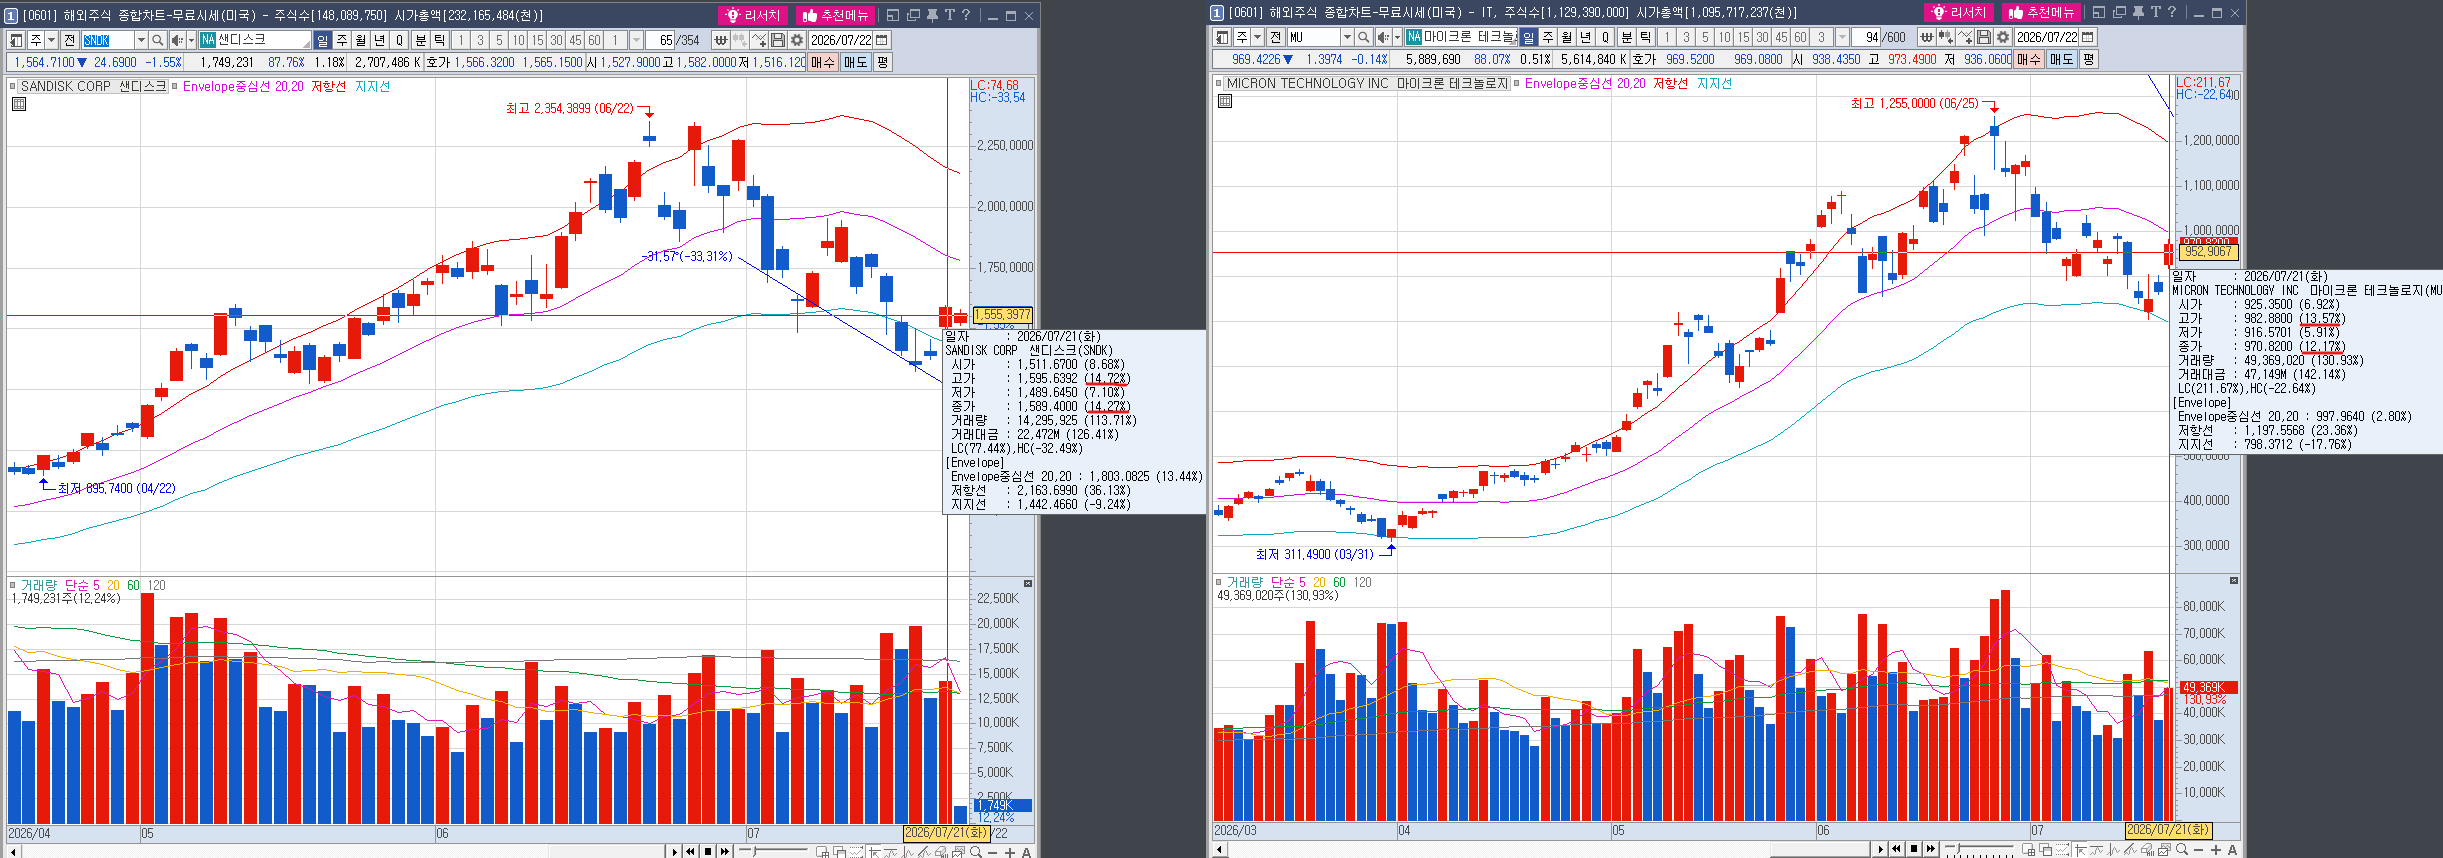Select 월 monthly period in SanDisk window
2443x858 pixels.
pos(360,40)
